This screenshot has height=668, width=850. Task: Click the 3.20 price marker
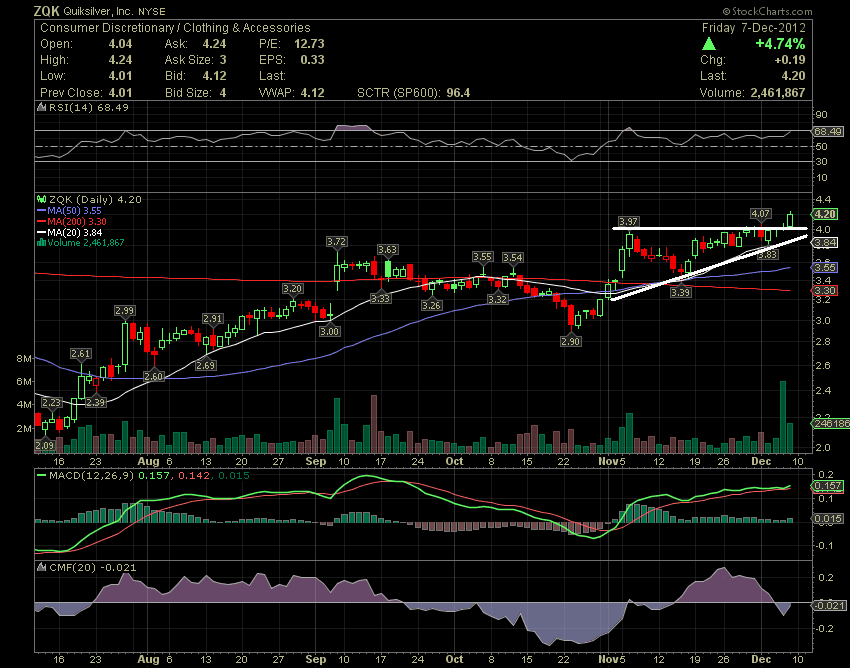tap(293, 288)
